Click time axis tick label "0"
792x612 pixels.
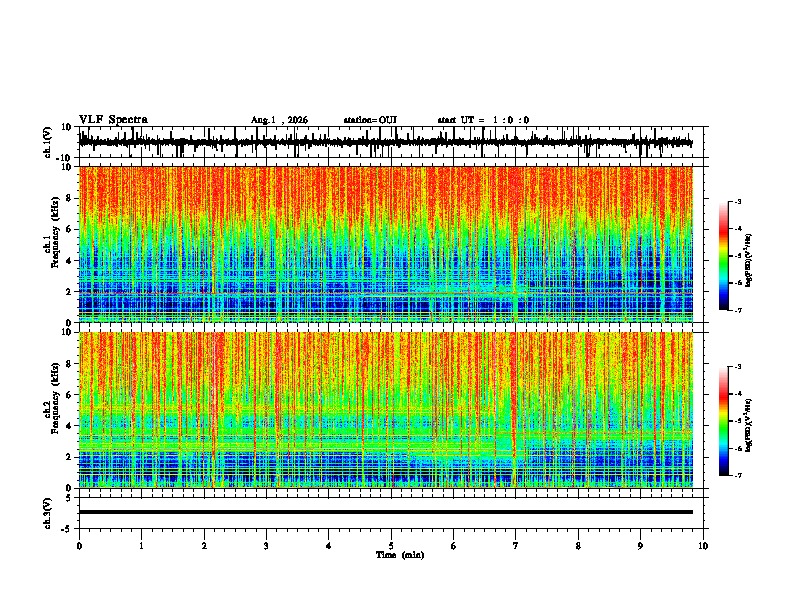(x=79, y=546)
